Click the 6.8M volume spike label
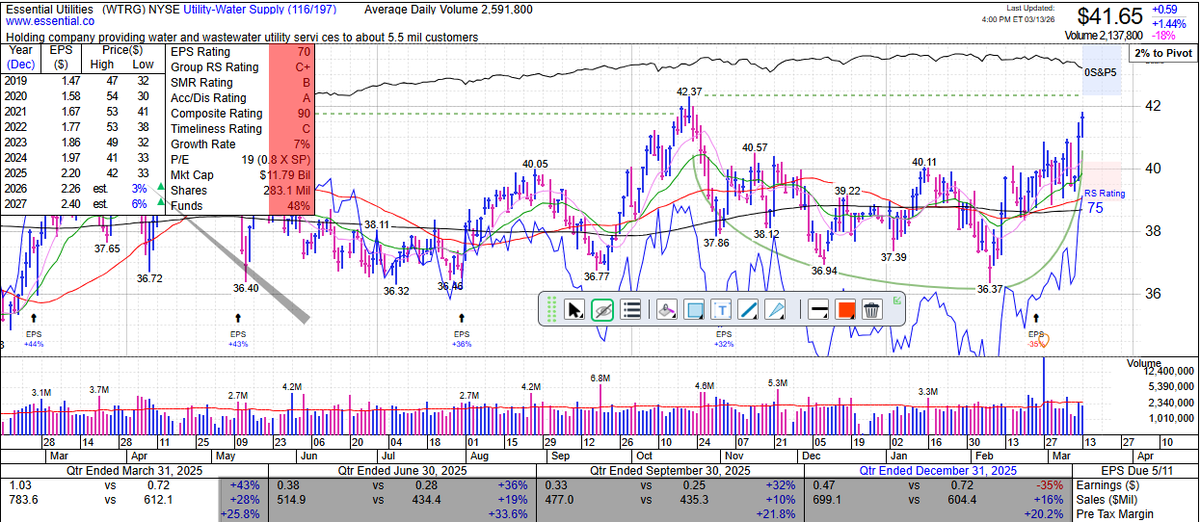Image resolution: width=1200 pixels, height=522 pixels. (600, 379)
